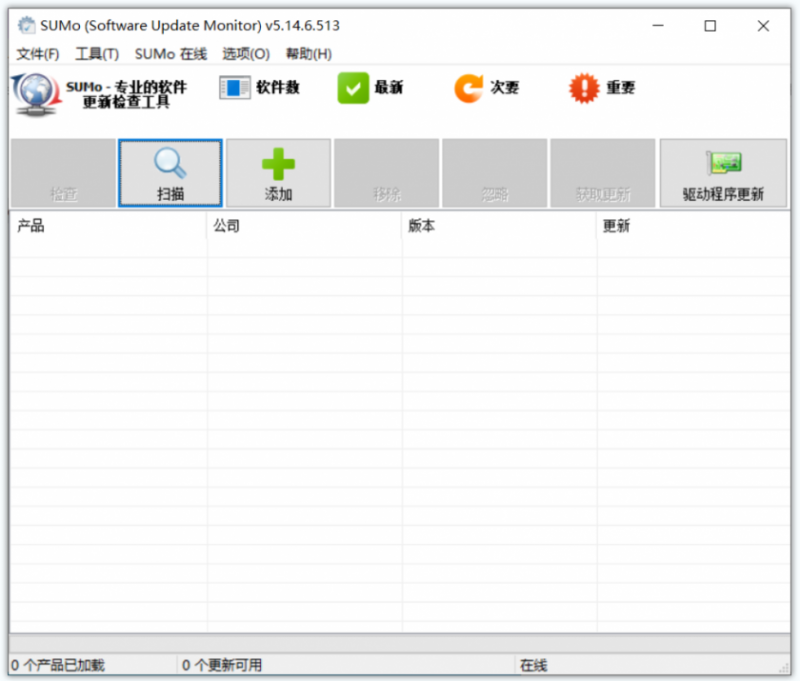800x681 pixels.
Task: Click the '0 个更新可用' status text
Action: pyautogui.click(x=222, y=665)
